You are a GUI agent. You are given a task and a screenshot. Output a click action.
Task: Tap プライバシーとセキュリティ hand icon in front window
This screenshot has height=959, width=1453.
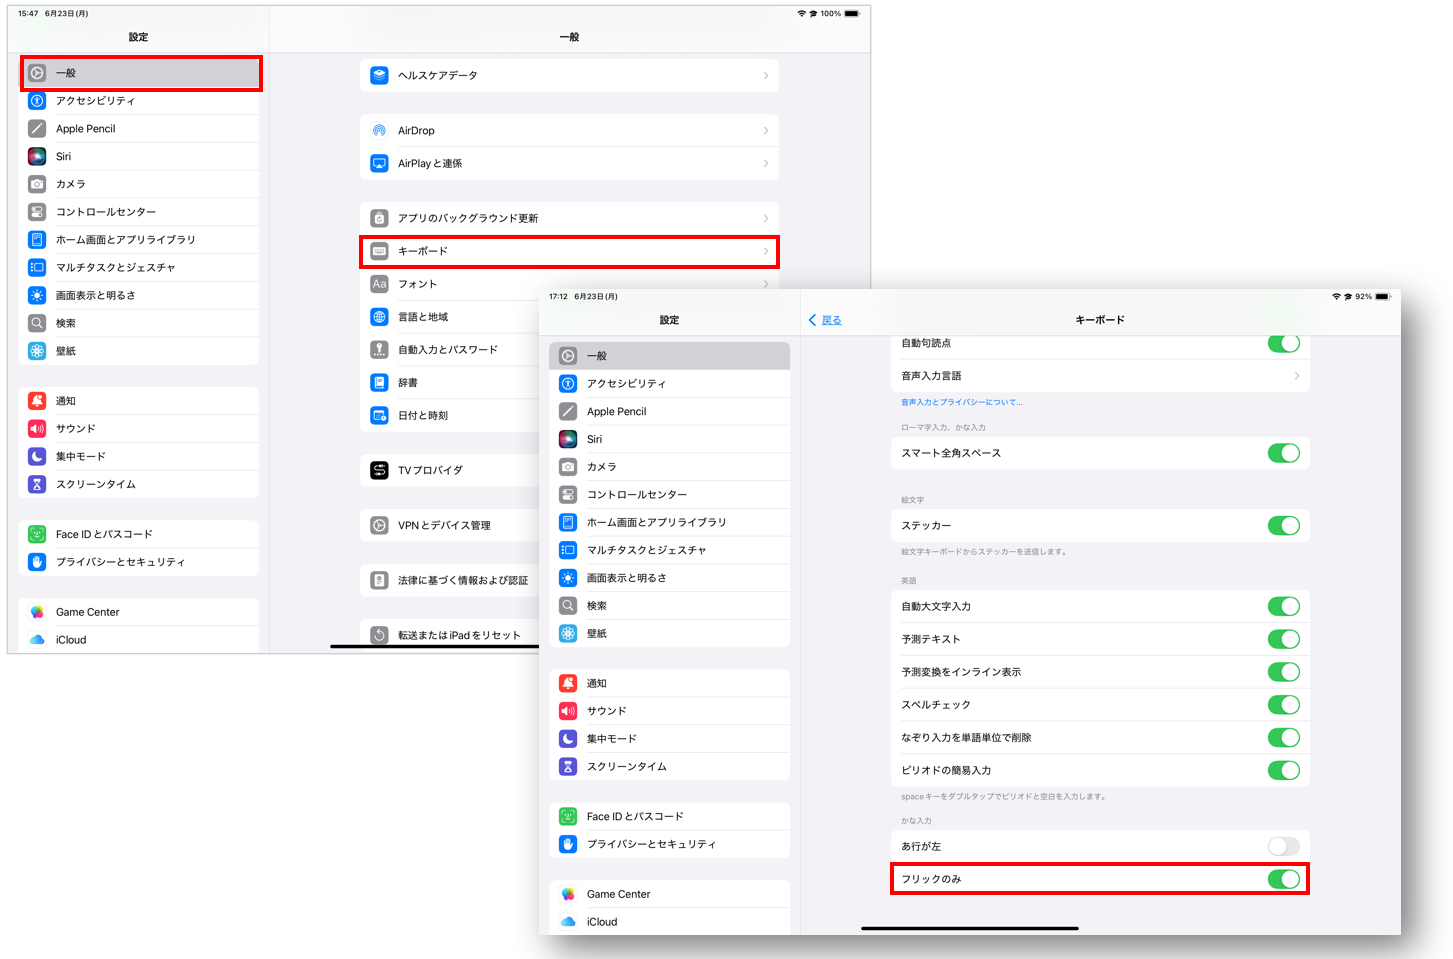(x=568, y=844)
